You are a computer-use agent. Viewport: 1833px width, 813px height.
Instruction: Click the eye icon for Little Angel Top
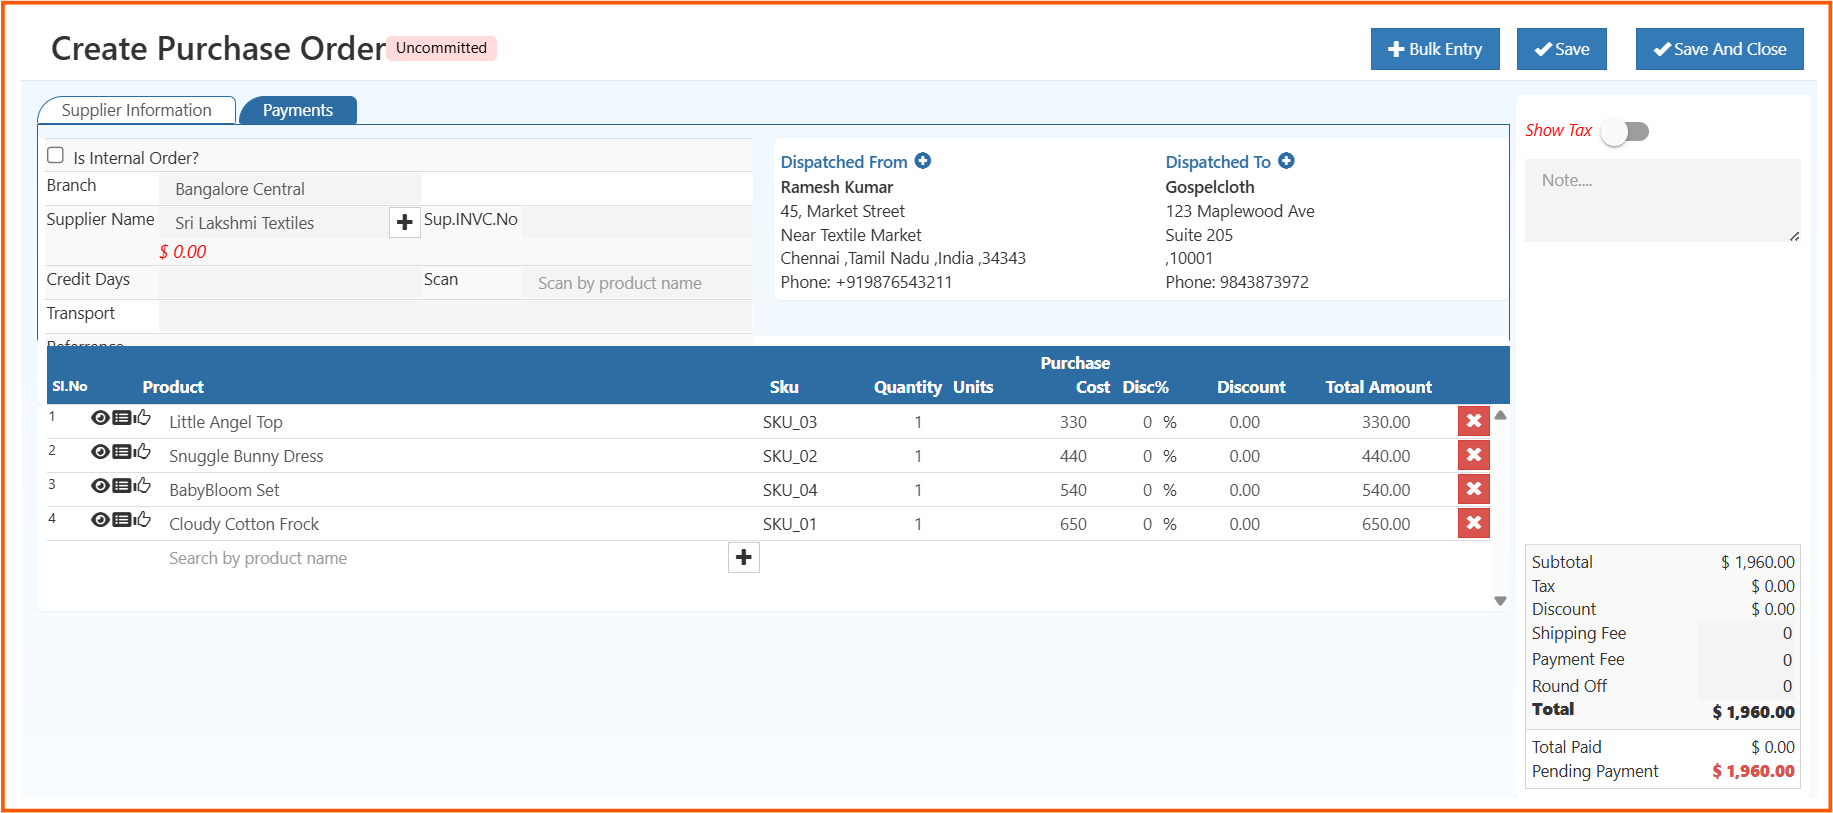coord(100,418)
